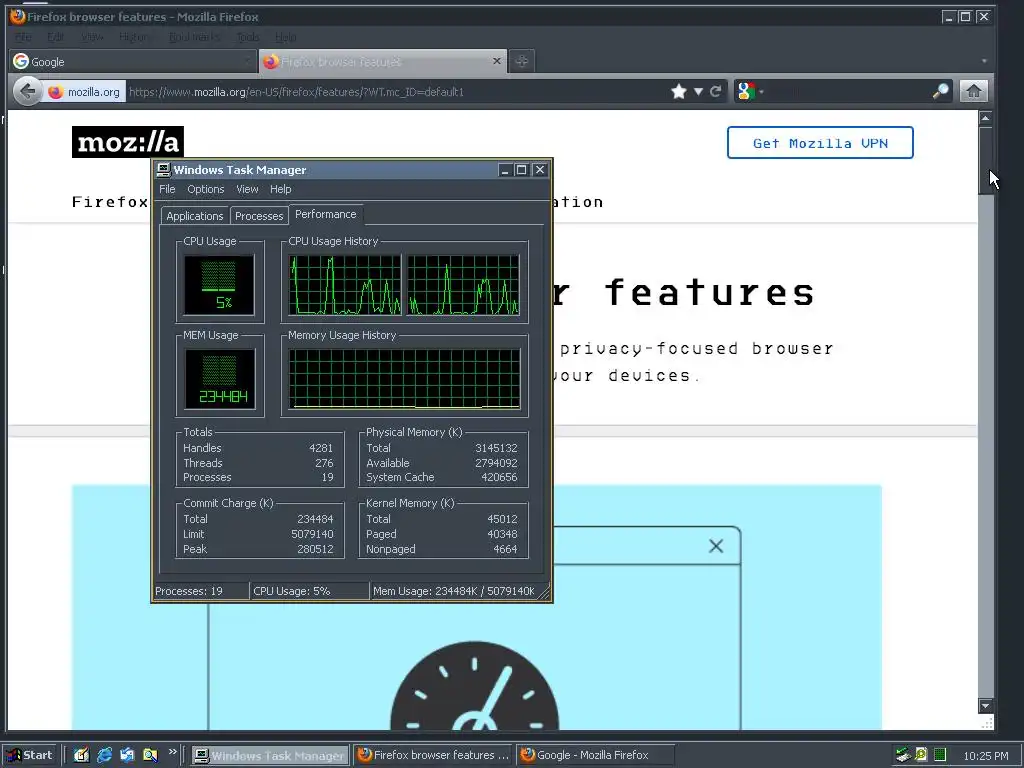Viewport: 1024px width, 768px height.
Task: Reload the page with refresh icon
Action: (x=716, y=91)
